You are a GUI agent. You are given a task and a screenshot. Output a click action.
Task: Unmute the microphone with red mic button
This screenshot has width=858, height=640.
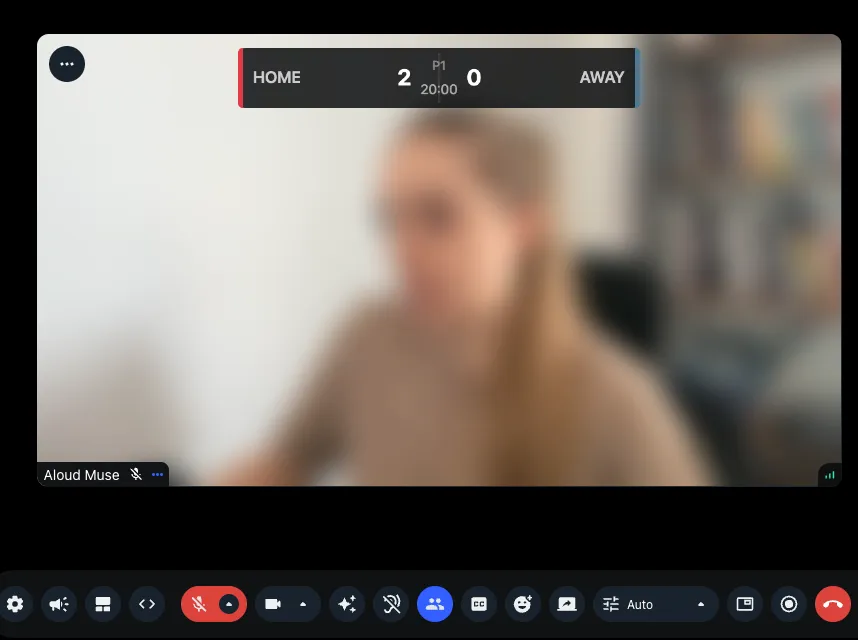[199, 604]
